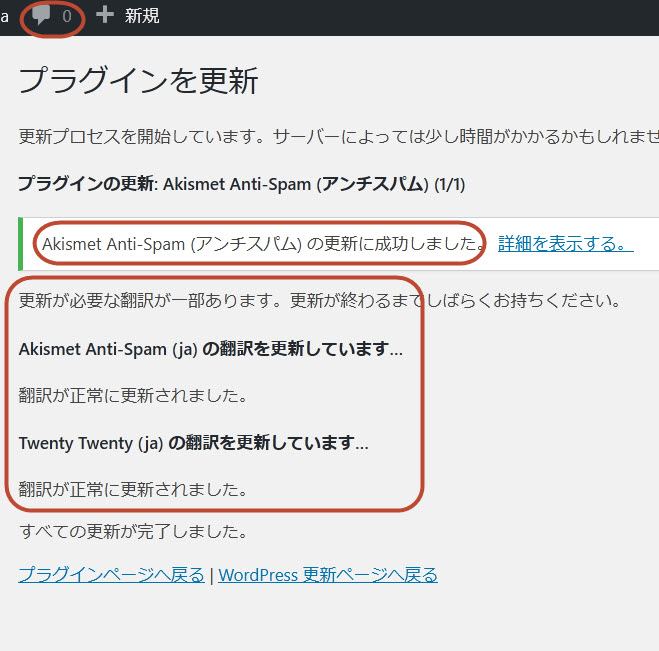Click the 詳細を表示する。 link
659x651 pixels.
566,244
